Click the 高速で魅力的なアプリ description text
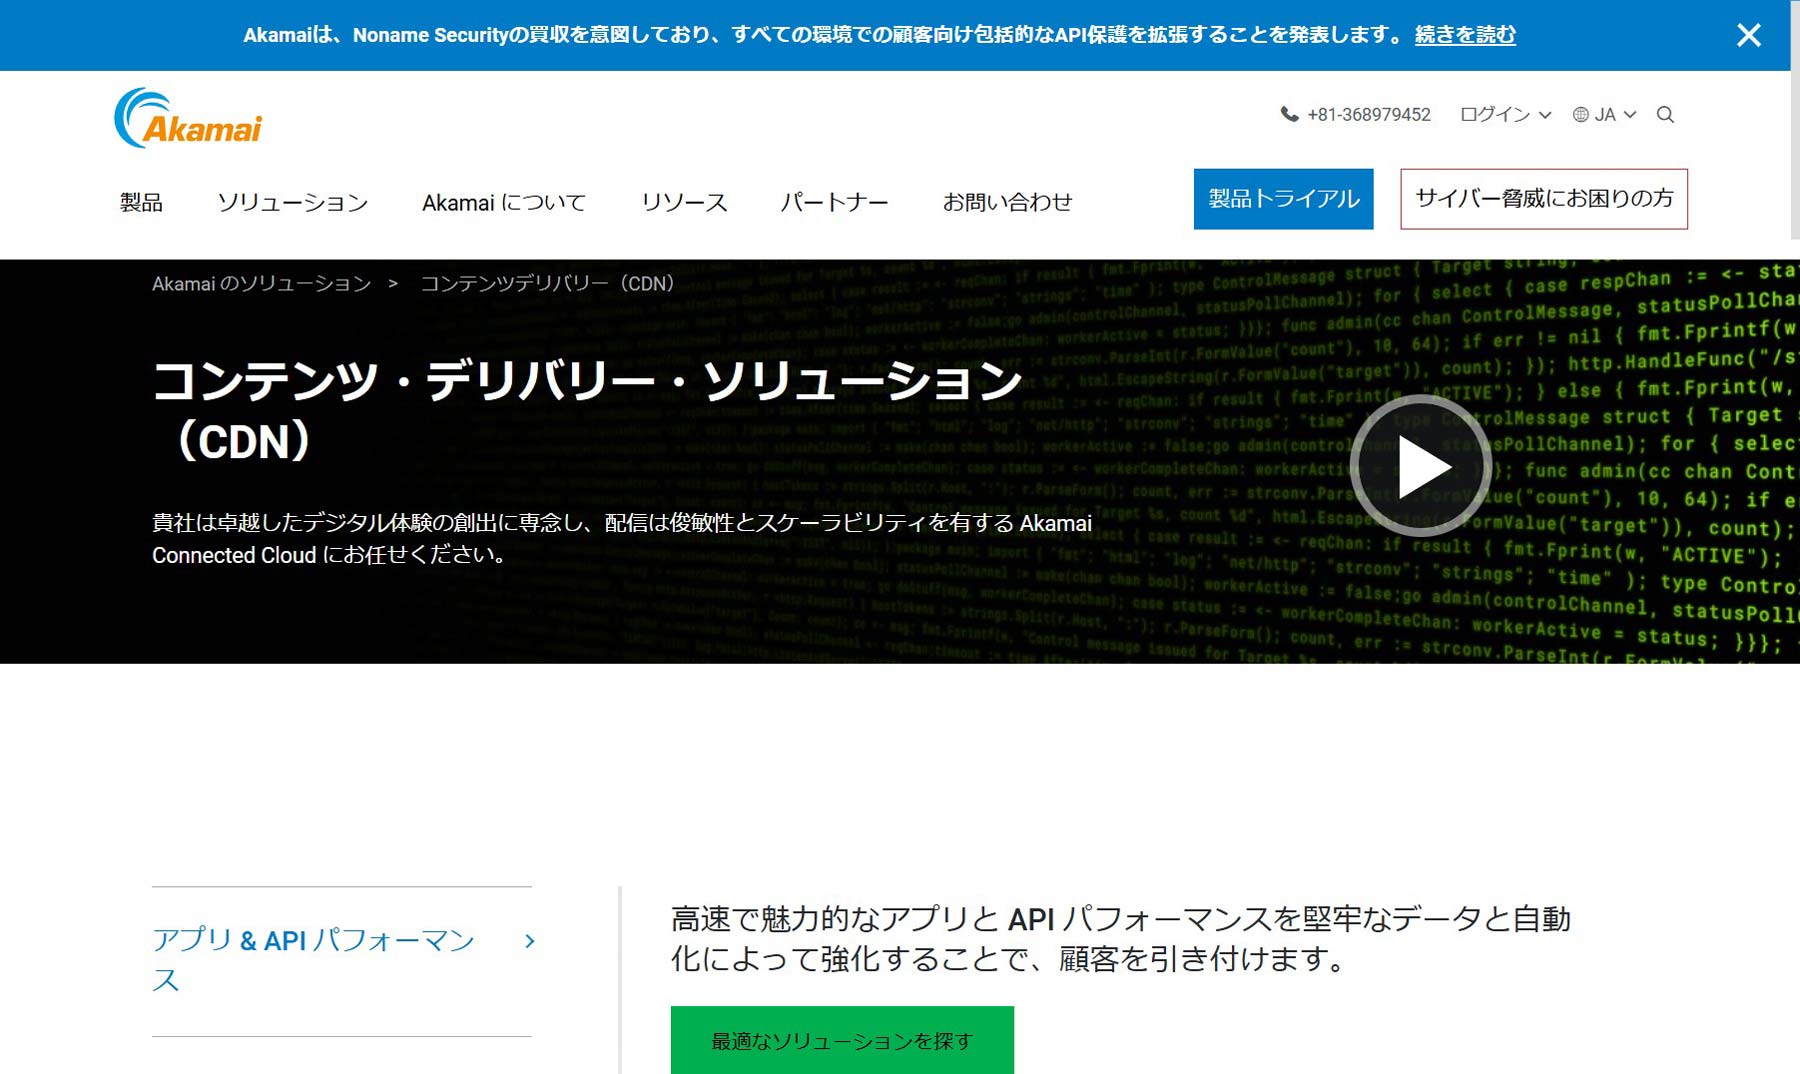 pyautogui.click(x=1121, y=939)
